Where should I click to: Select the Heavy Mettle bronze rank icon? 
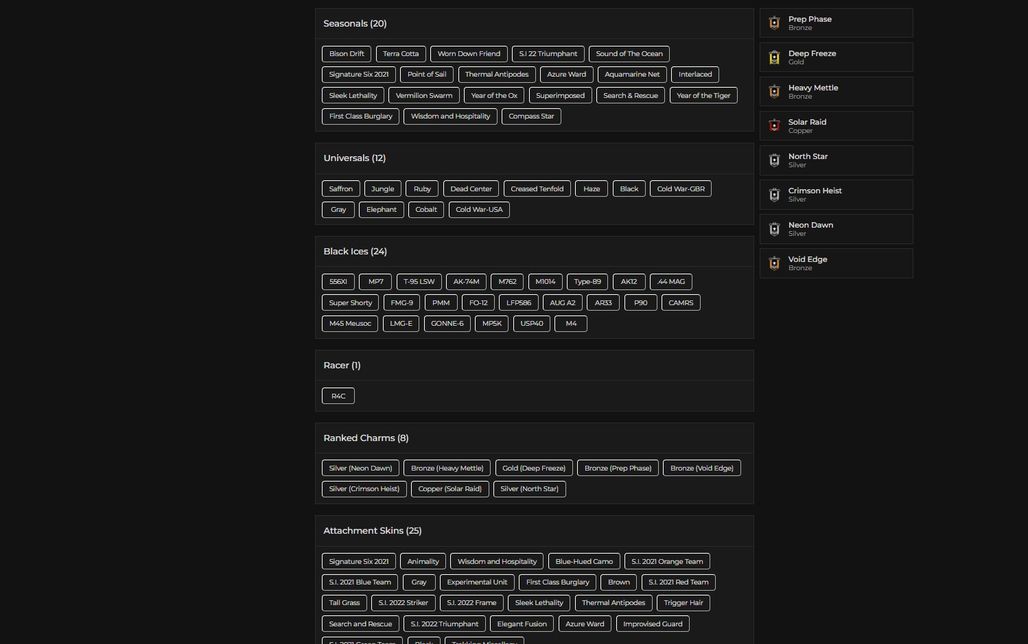[774, 91]
